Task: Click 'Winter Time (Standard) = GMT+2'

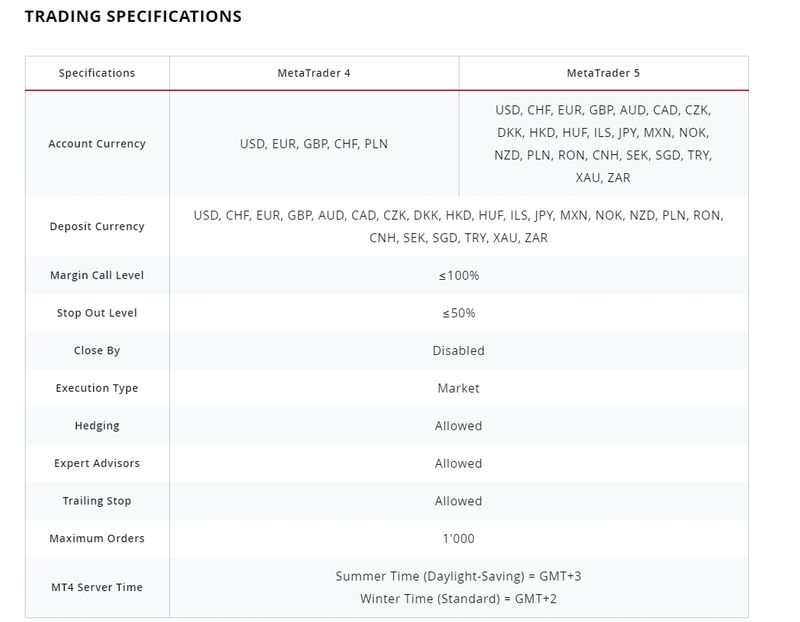Action: click(x=458, y=599)
